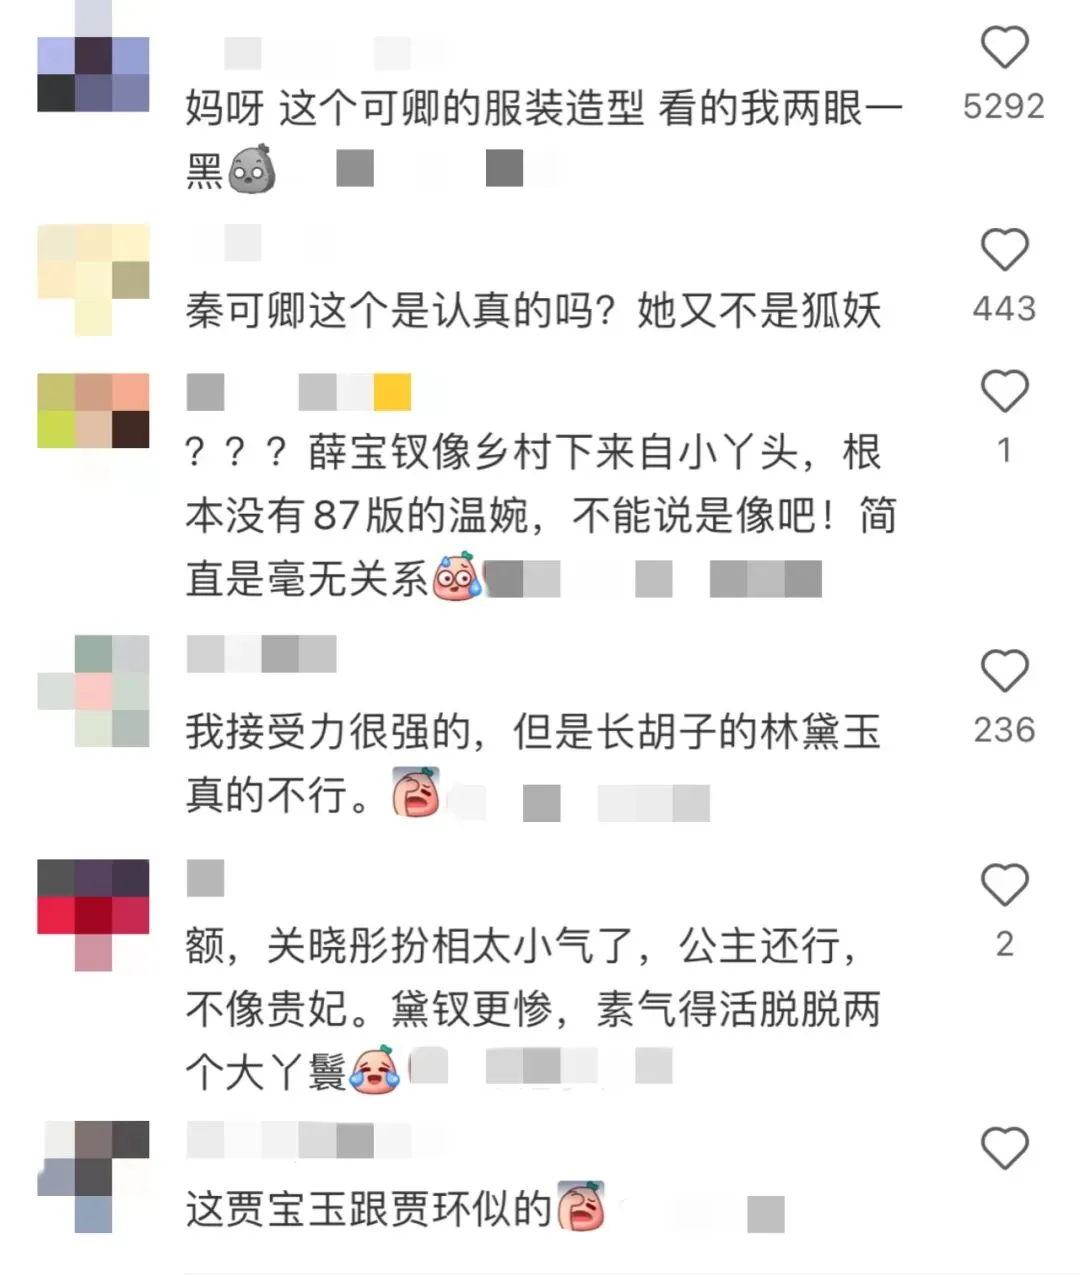Image resolution: width=1080 pixels, height=1277 pixels.
Task: Tap the heart on the 关晓彤 comment
Action: coord(1004,885)
